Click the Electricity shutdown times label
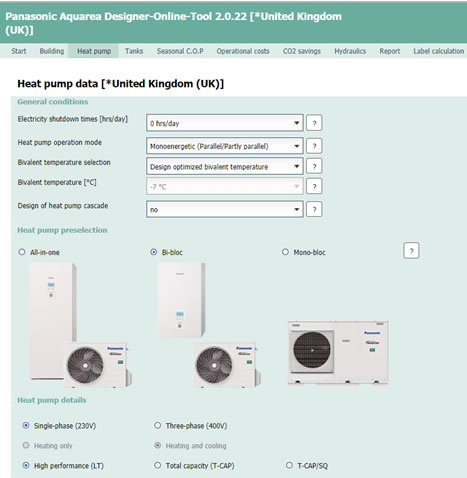 click(73, 119)
